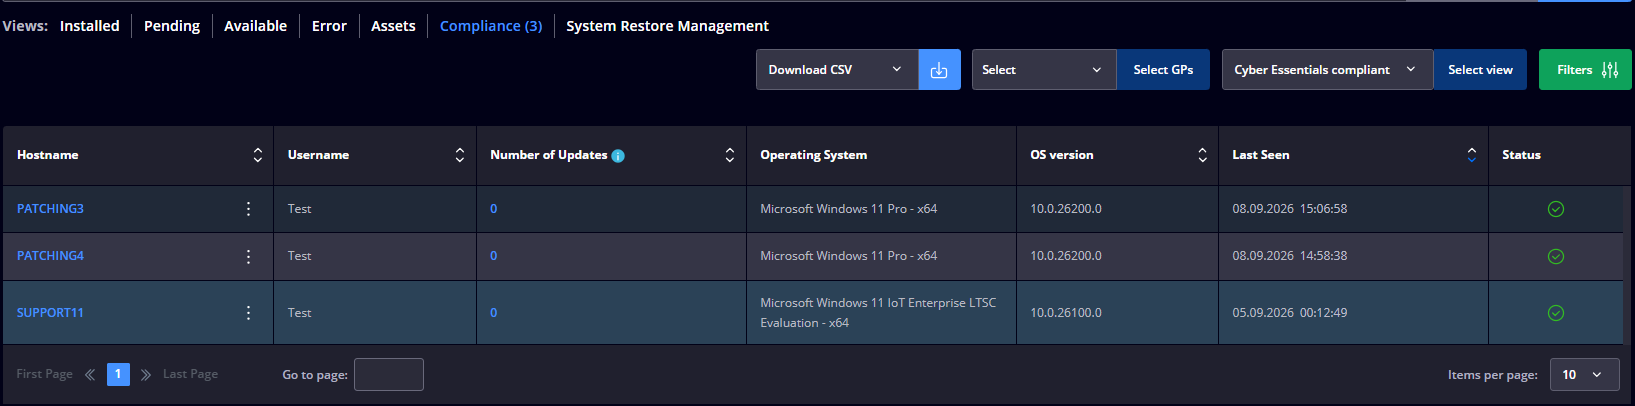Click update count 0 for PATCHING4
Viewport: 1635px width, 406px height.
click(x=493, y=256)
